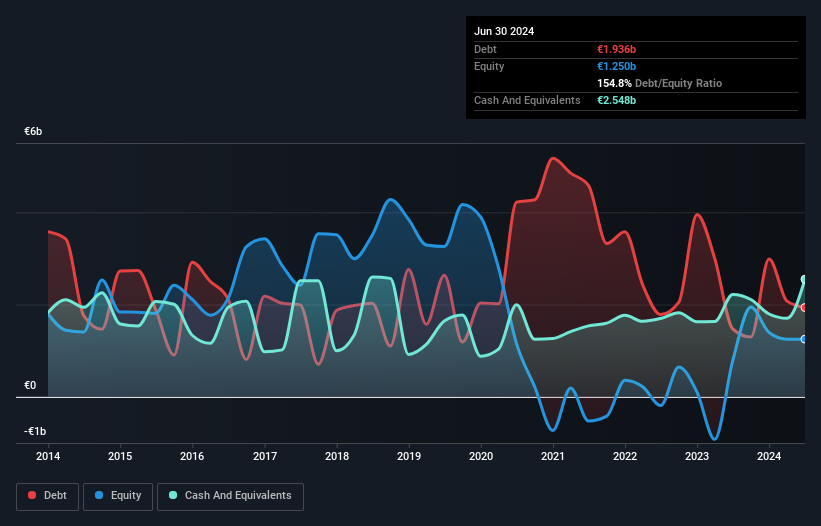Screen dimensions: 821x526
Task: Click the -€1b y-axis label
Action: pyautogui.click(x=35, y=431)
